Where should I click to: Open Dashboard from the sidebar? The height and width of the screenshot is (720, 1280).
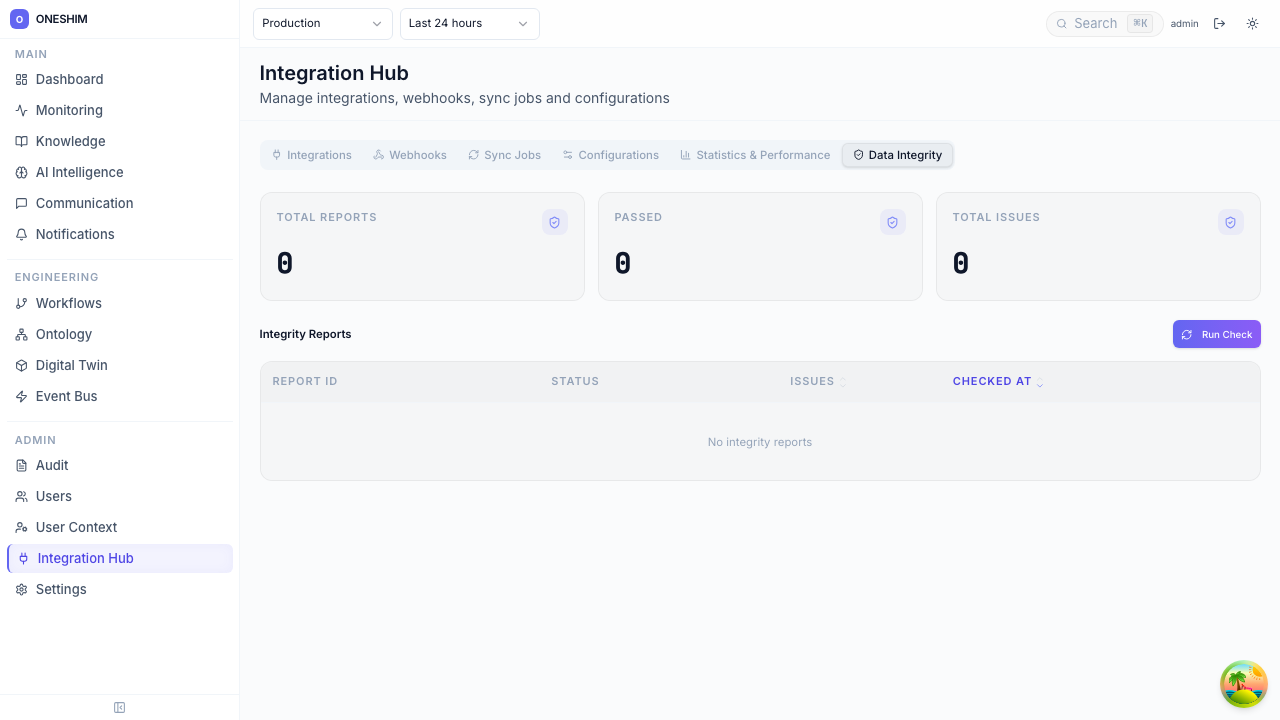point(69,79)
